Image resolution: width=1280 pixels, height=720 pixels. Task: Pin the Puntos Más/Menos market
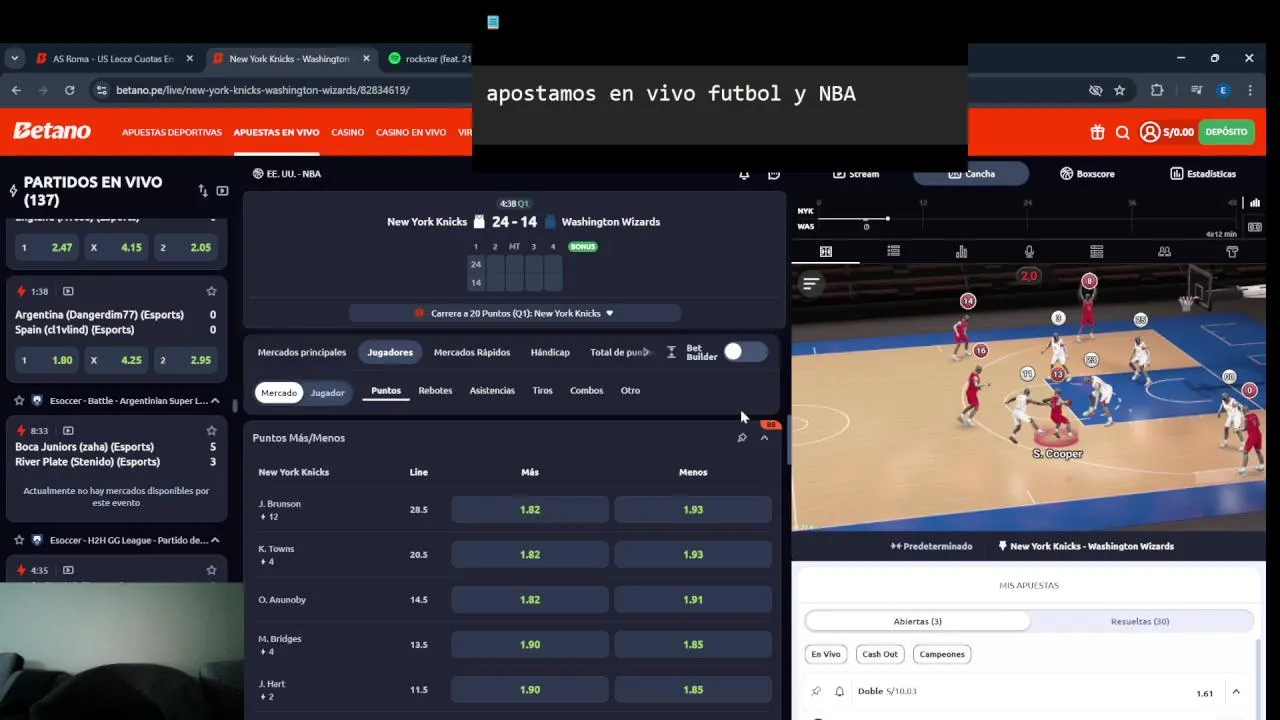742,438
